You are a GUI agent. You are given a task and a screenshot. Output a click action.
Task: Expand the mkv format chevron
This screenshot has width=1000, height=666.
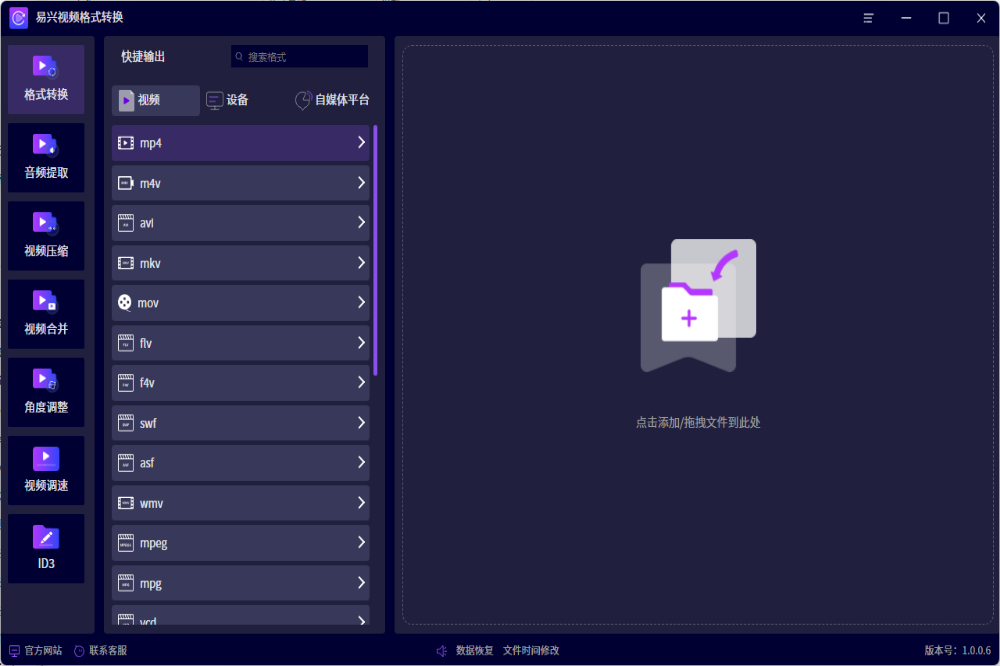coord(361,263)
